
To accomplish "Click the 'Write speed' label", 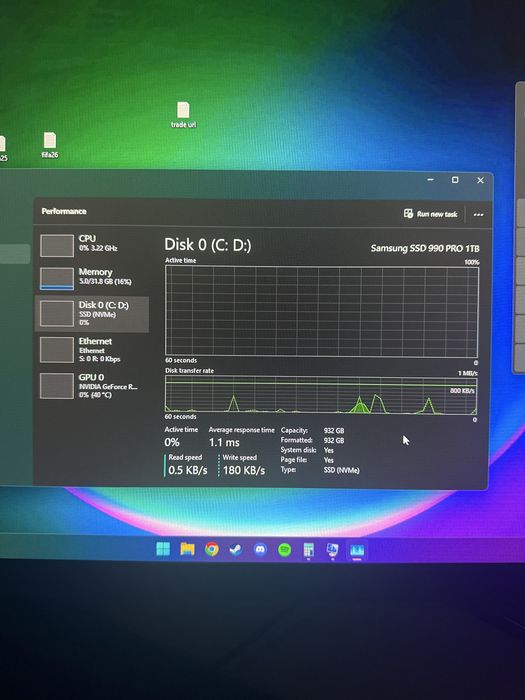I will [239, 458].
